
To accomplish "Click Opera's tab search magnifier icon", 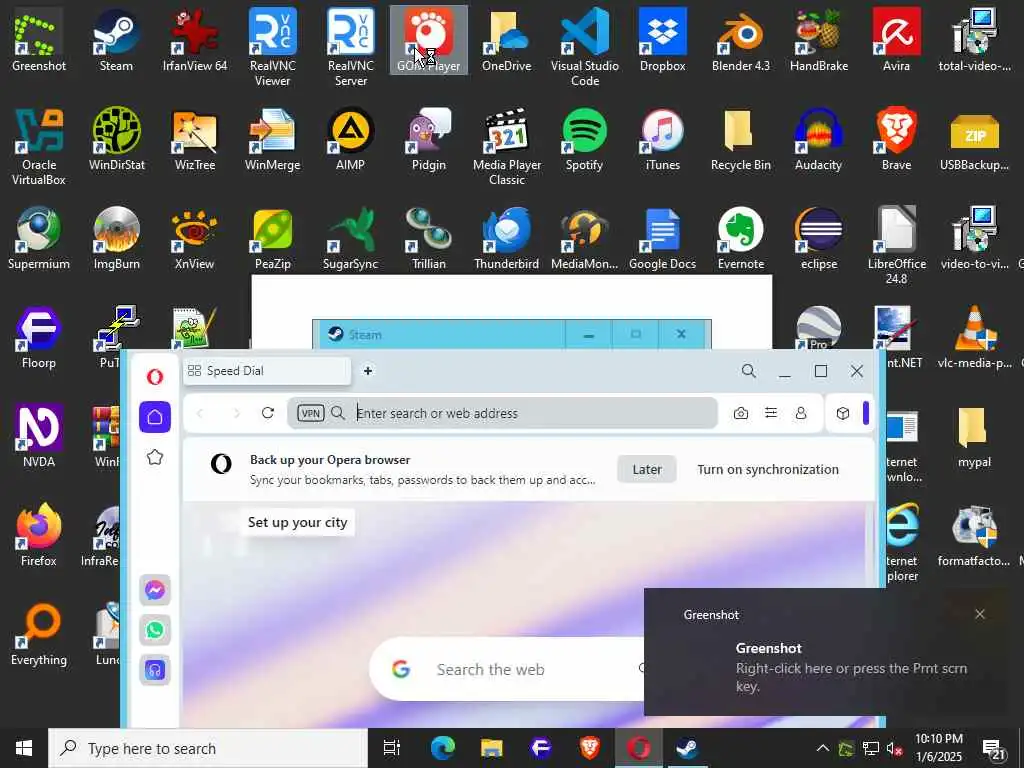I will pyautogui.click(x=748, y=371).
